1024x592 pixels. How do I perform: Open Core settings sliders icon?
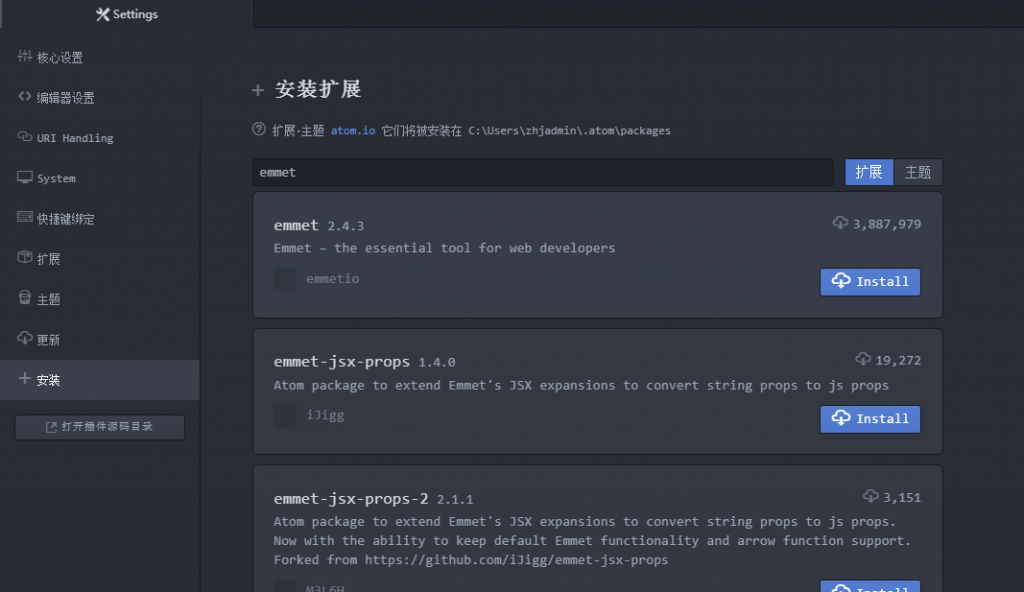tap(25, 56)
